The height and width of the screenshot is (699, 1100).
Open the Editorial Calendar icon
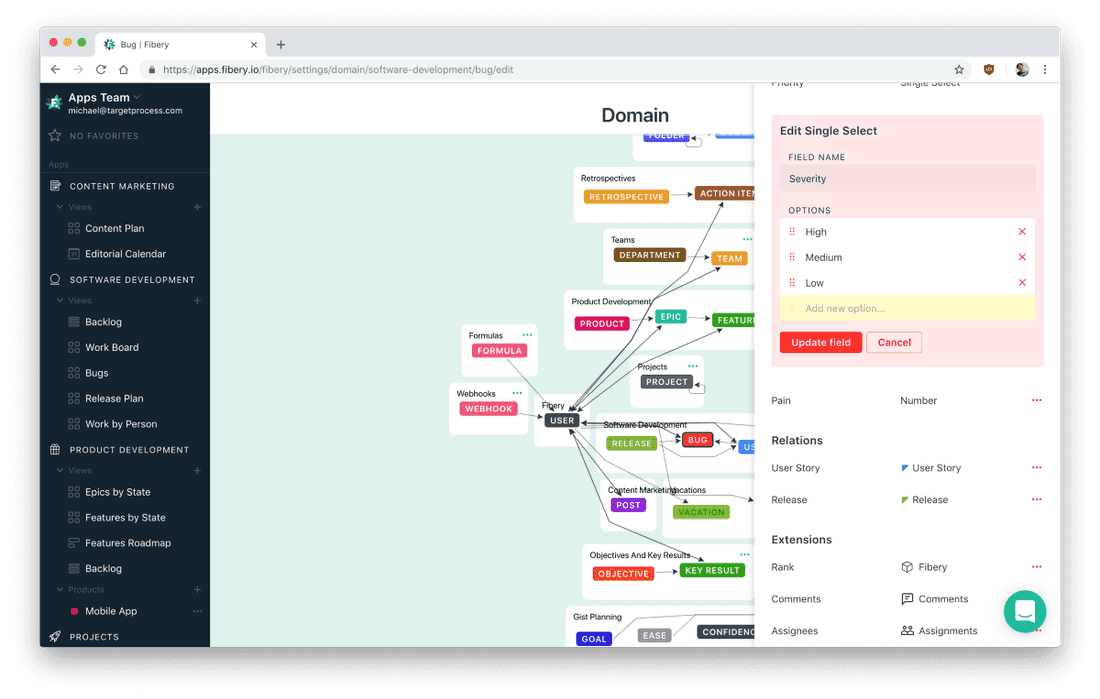pos(74,253)
